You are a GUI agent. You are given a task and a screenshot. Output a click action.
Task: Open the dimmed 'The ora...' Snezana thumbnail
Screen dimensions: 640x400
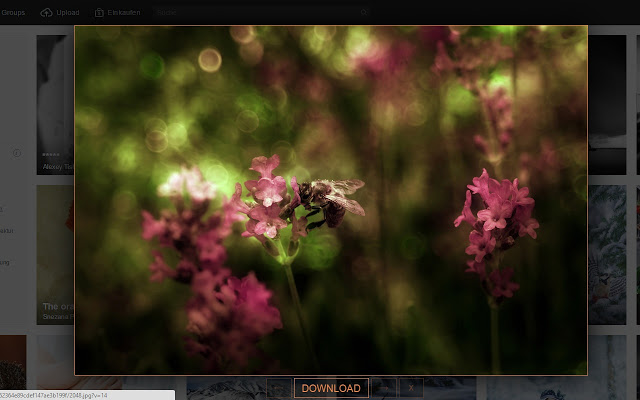(x=56, y=255)
